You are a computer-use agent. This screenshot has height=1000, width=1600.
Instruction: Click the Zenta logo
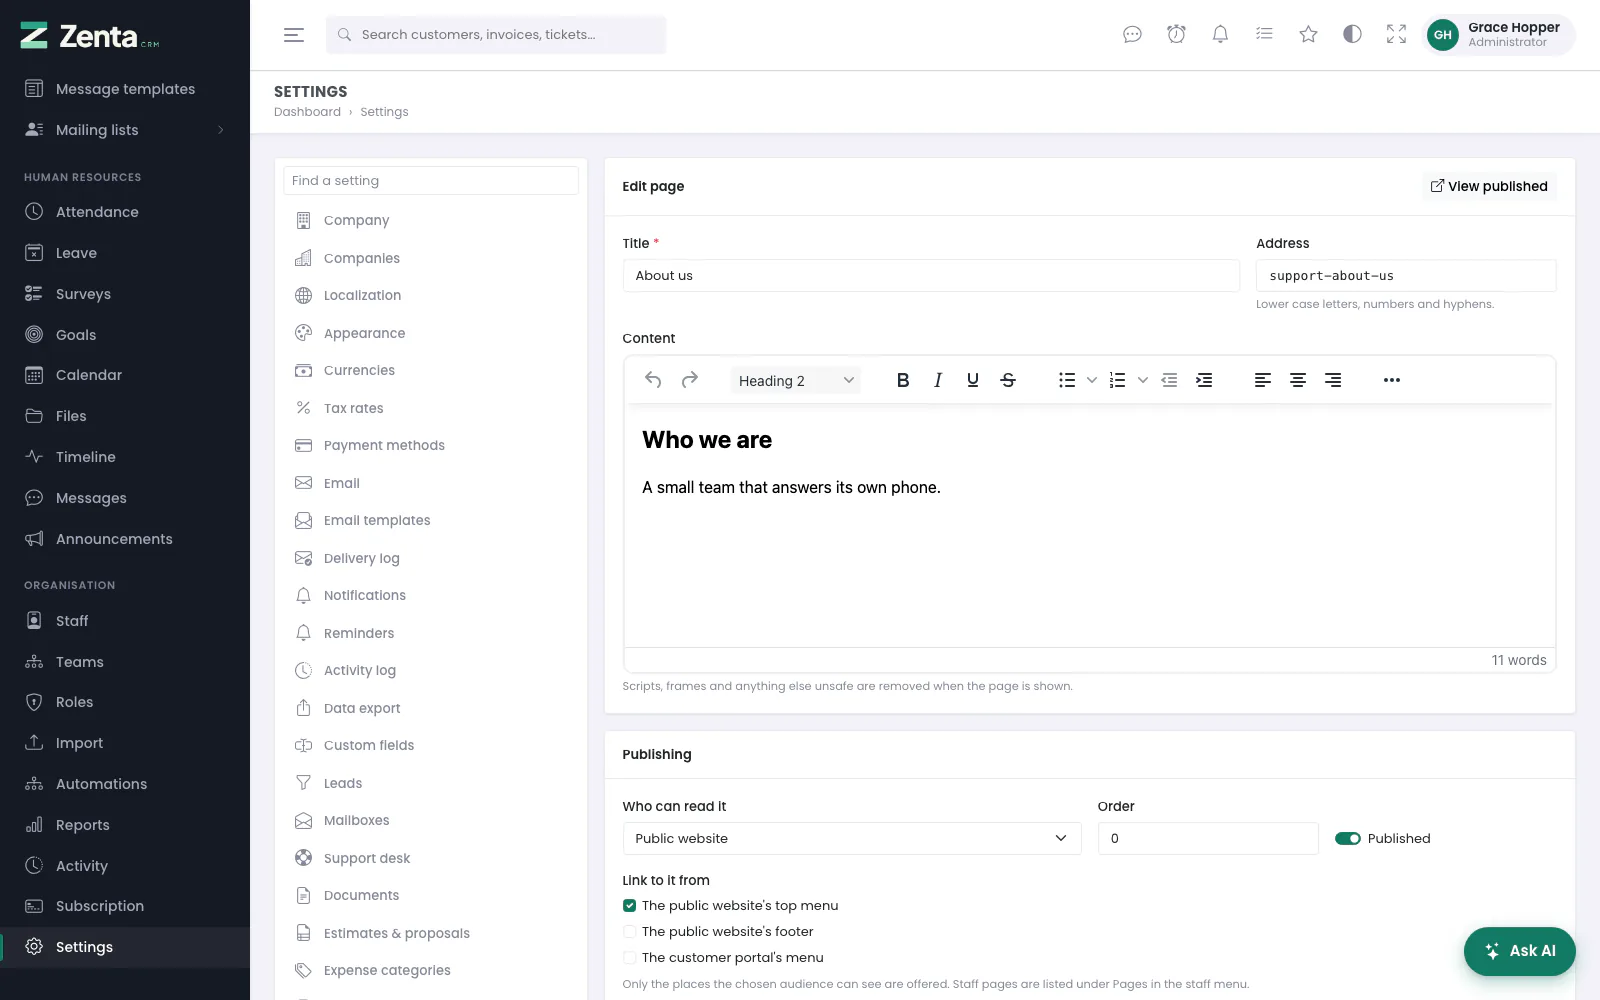pyautogui.click(x=90, y=36)
